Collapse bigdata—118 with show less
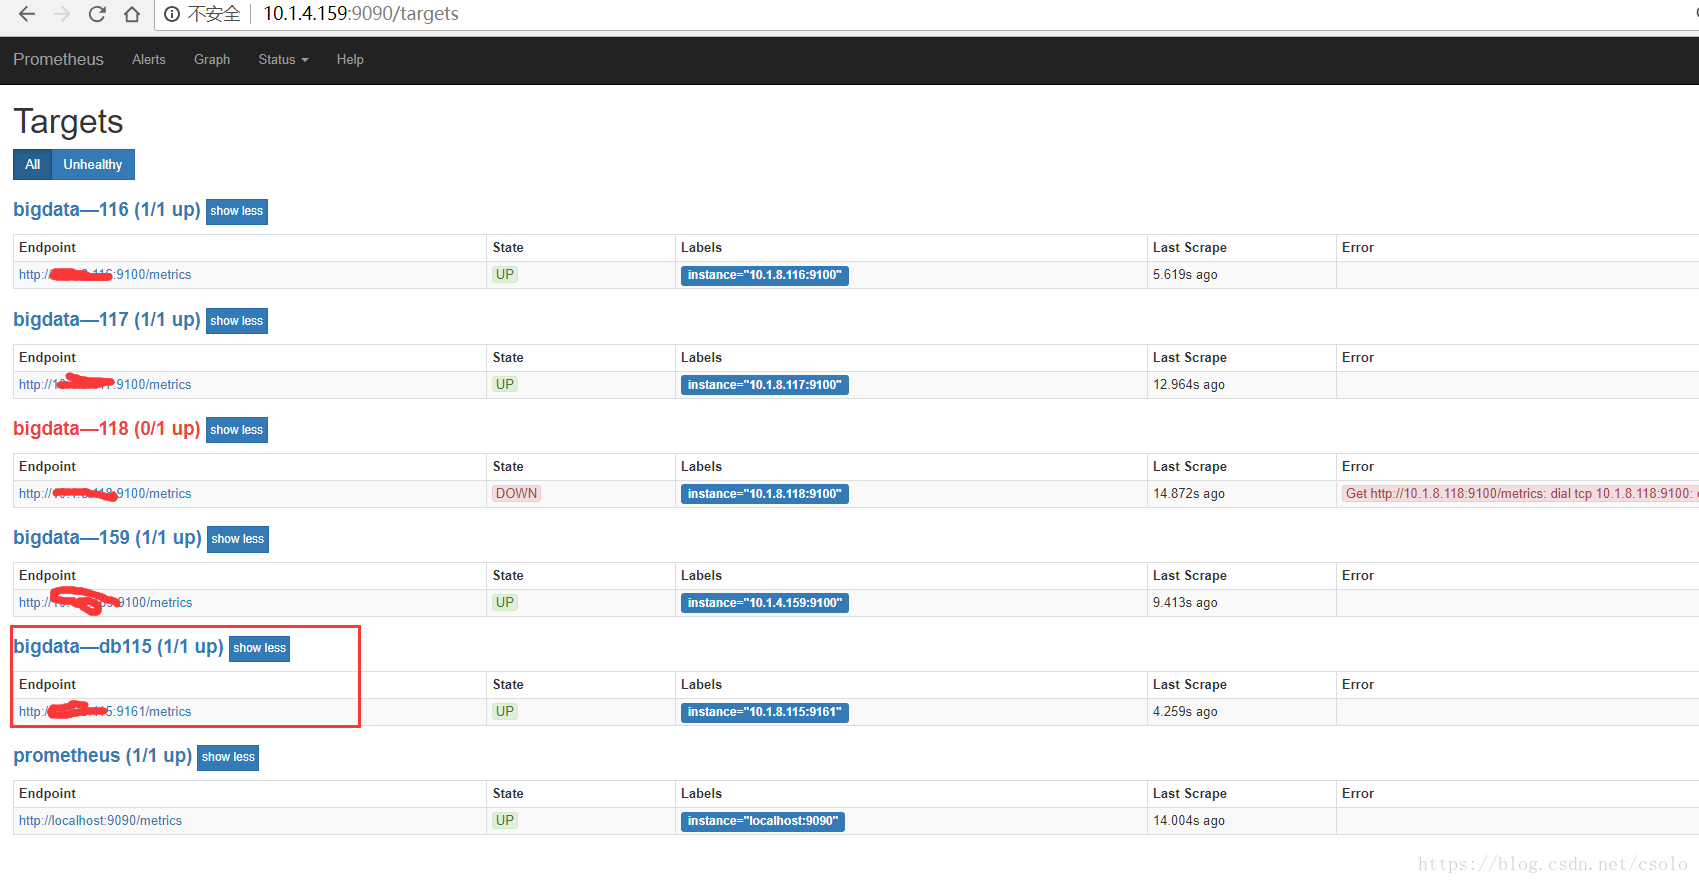Image resolution: width=1699 pixels, height=884 pixels. 237,430
